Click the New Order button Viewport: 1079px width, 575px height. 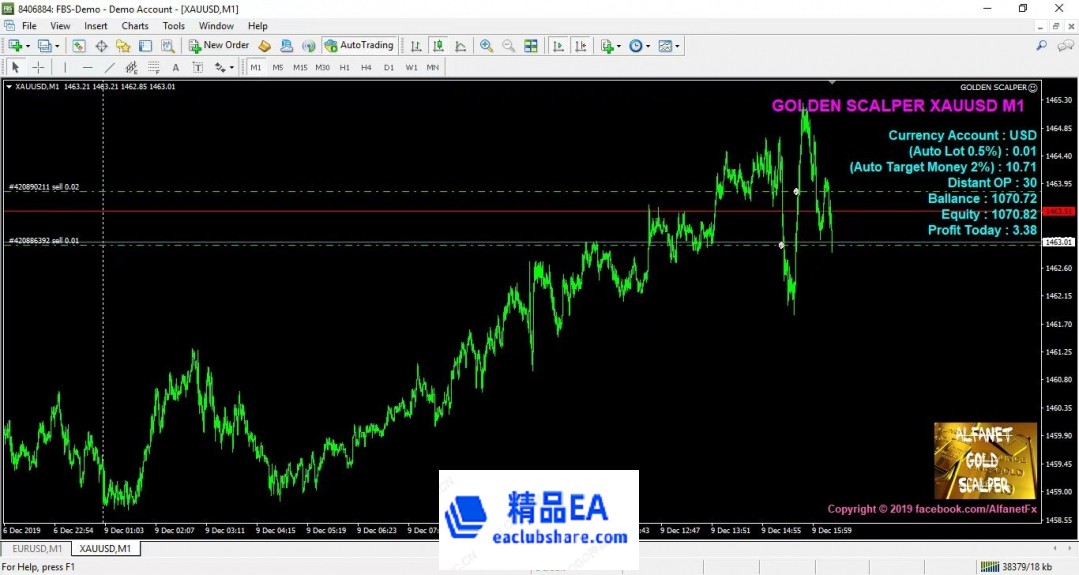coord(219,45)
